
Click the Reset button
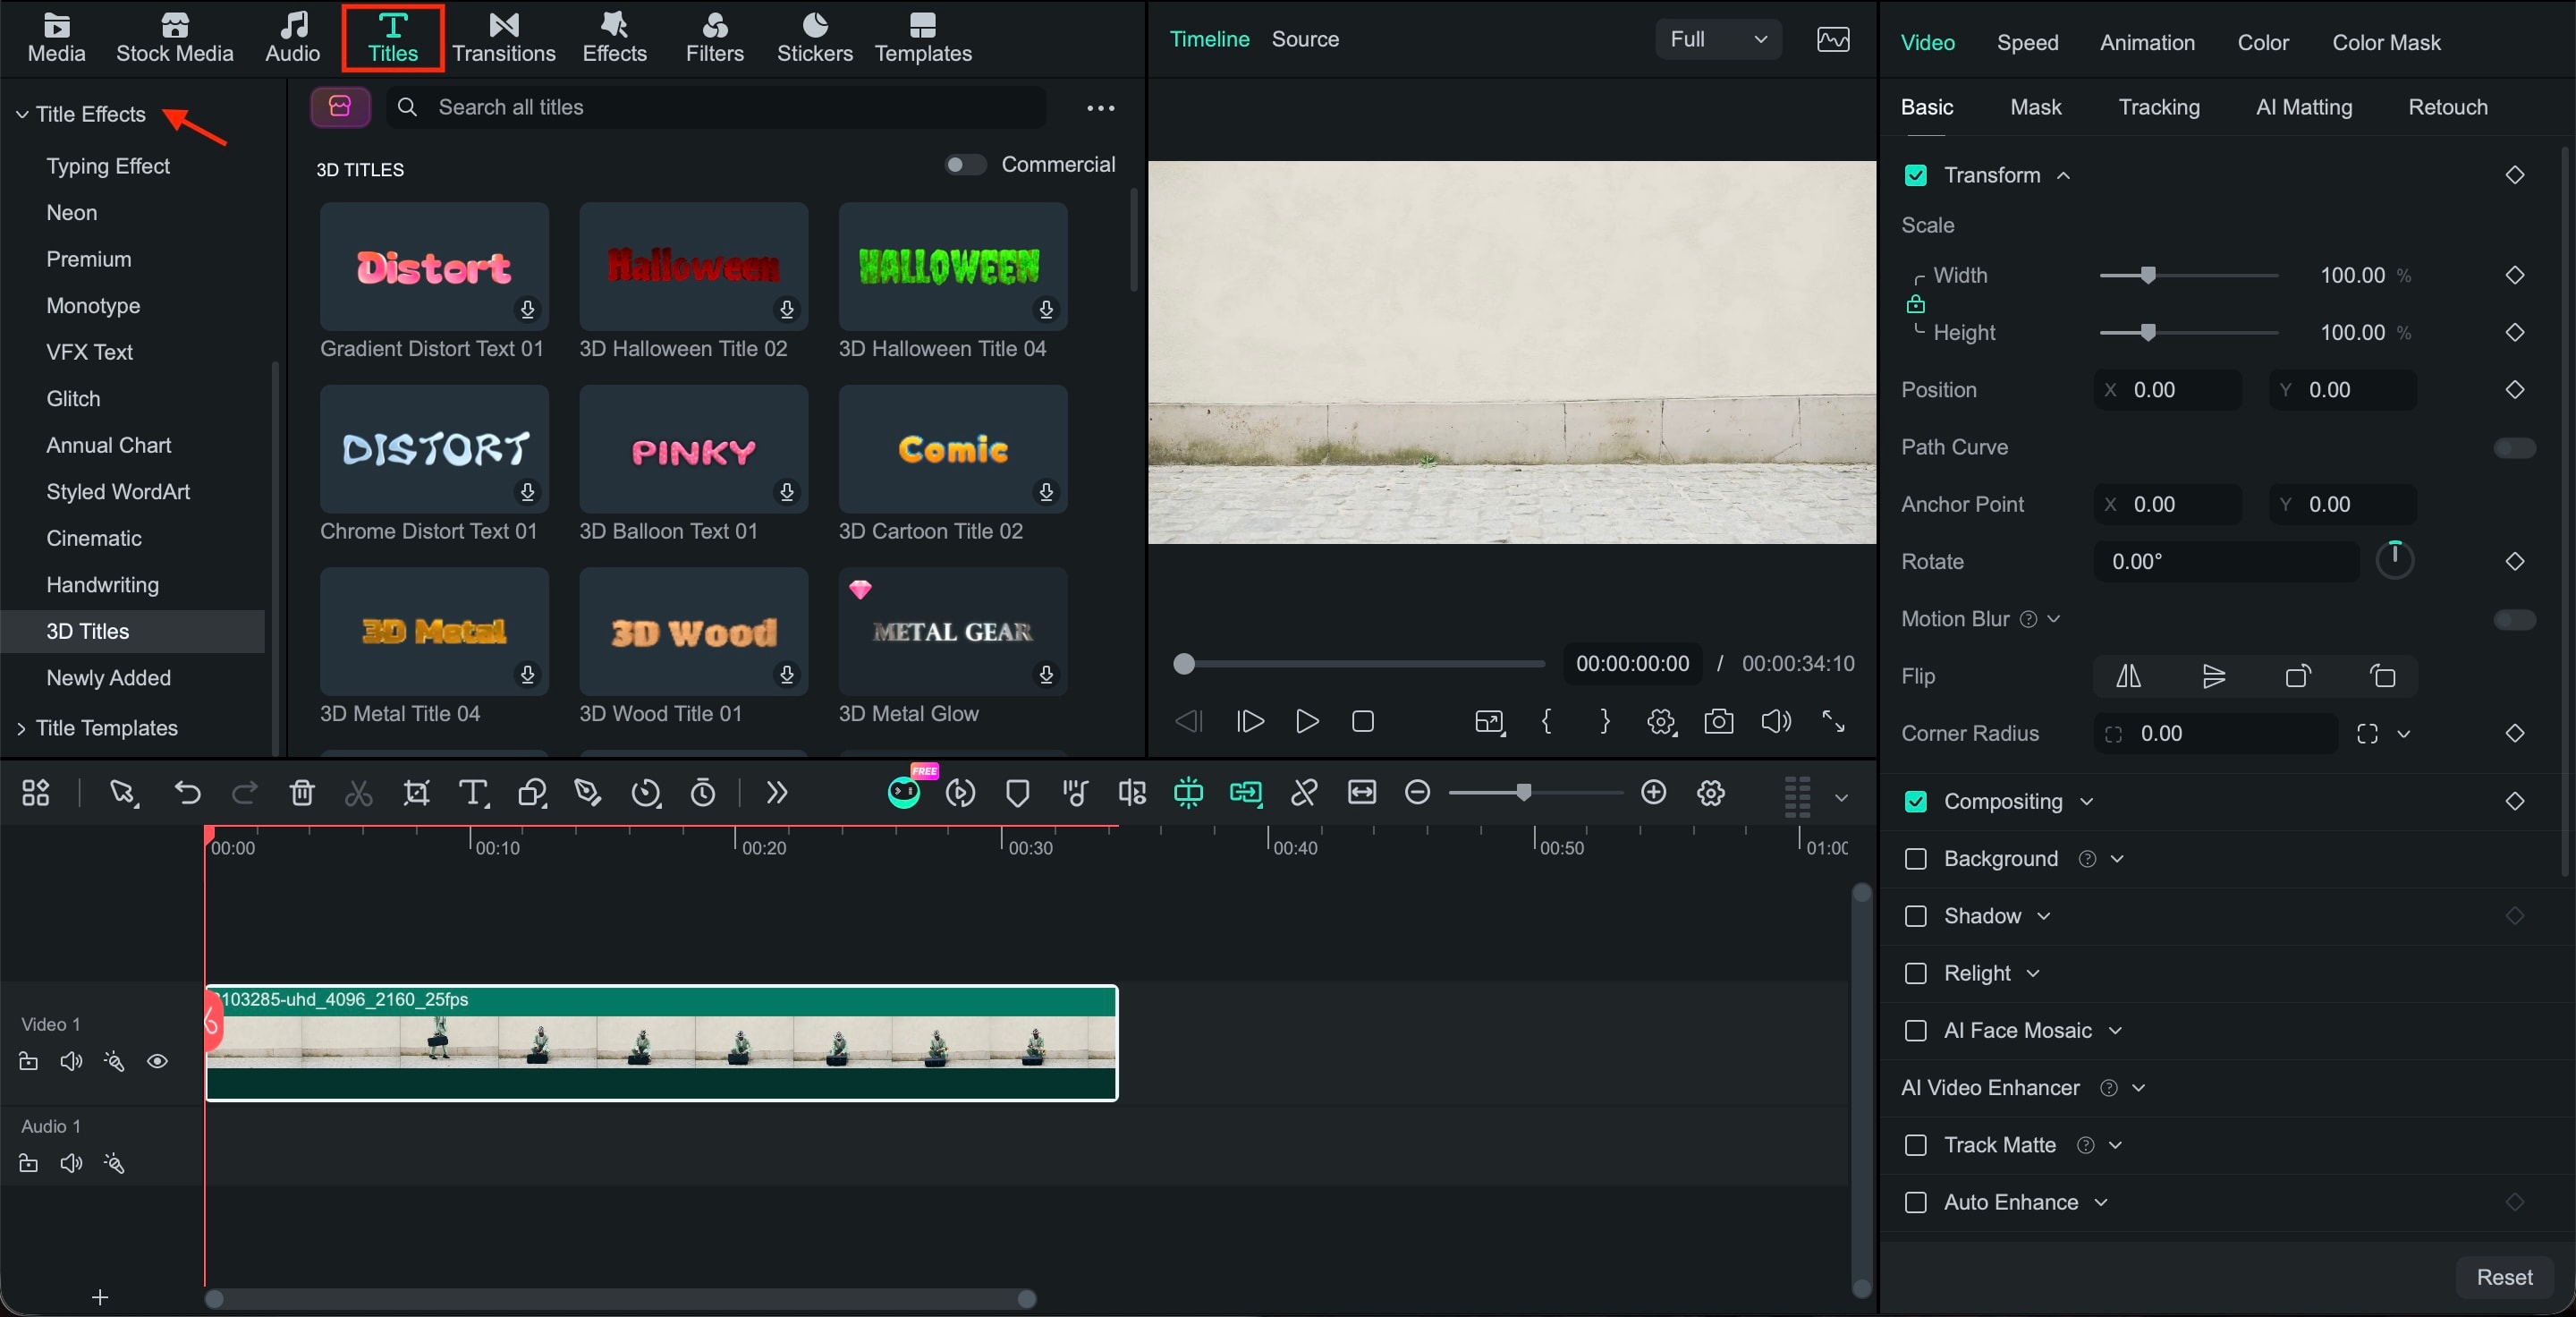(2504, 1277)
